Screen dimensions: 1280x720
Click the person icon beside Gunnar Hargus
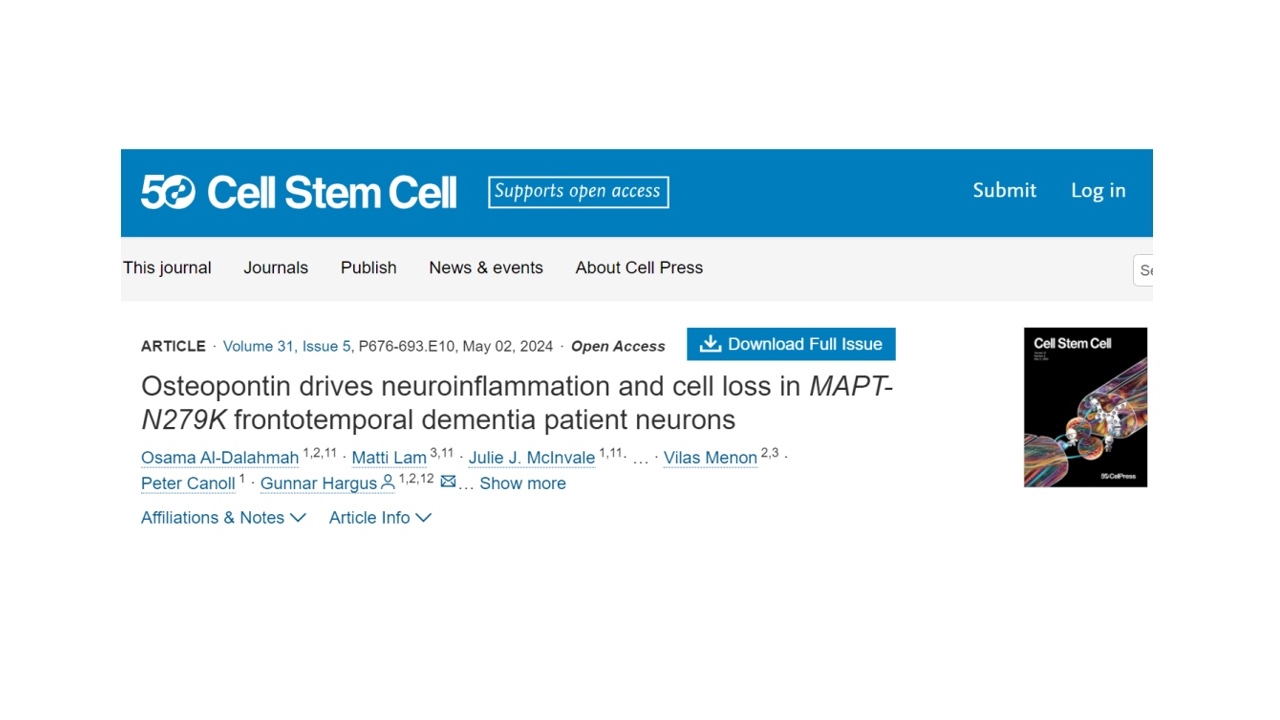388,483
